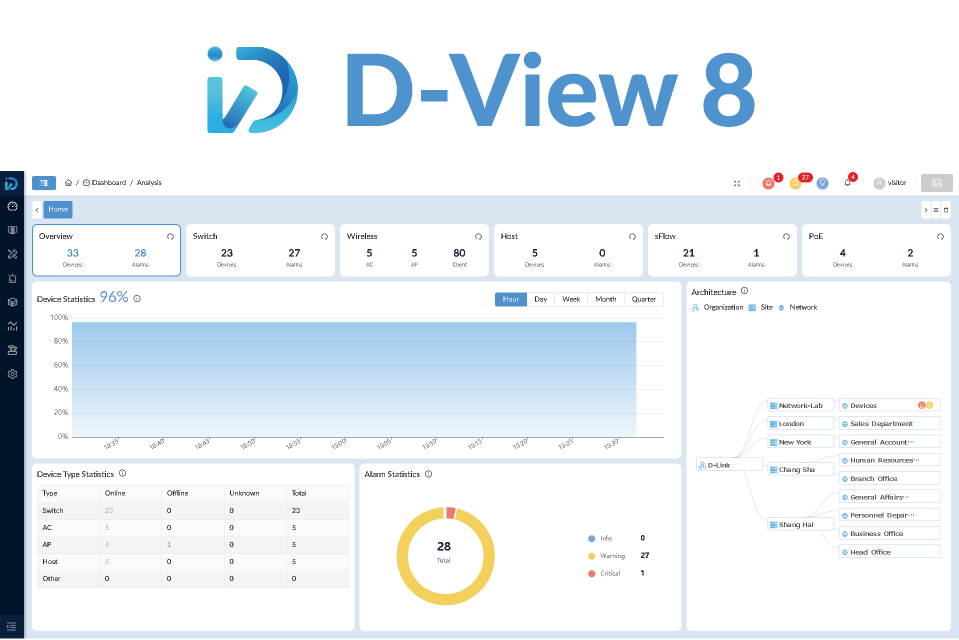Open the server management icon in sidebar
The width and height of the screenshot is (959, 640).
12,350
